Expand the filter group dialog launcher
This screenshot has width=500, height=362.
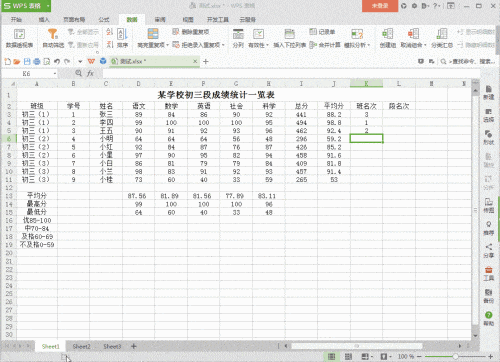point(97,53)
